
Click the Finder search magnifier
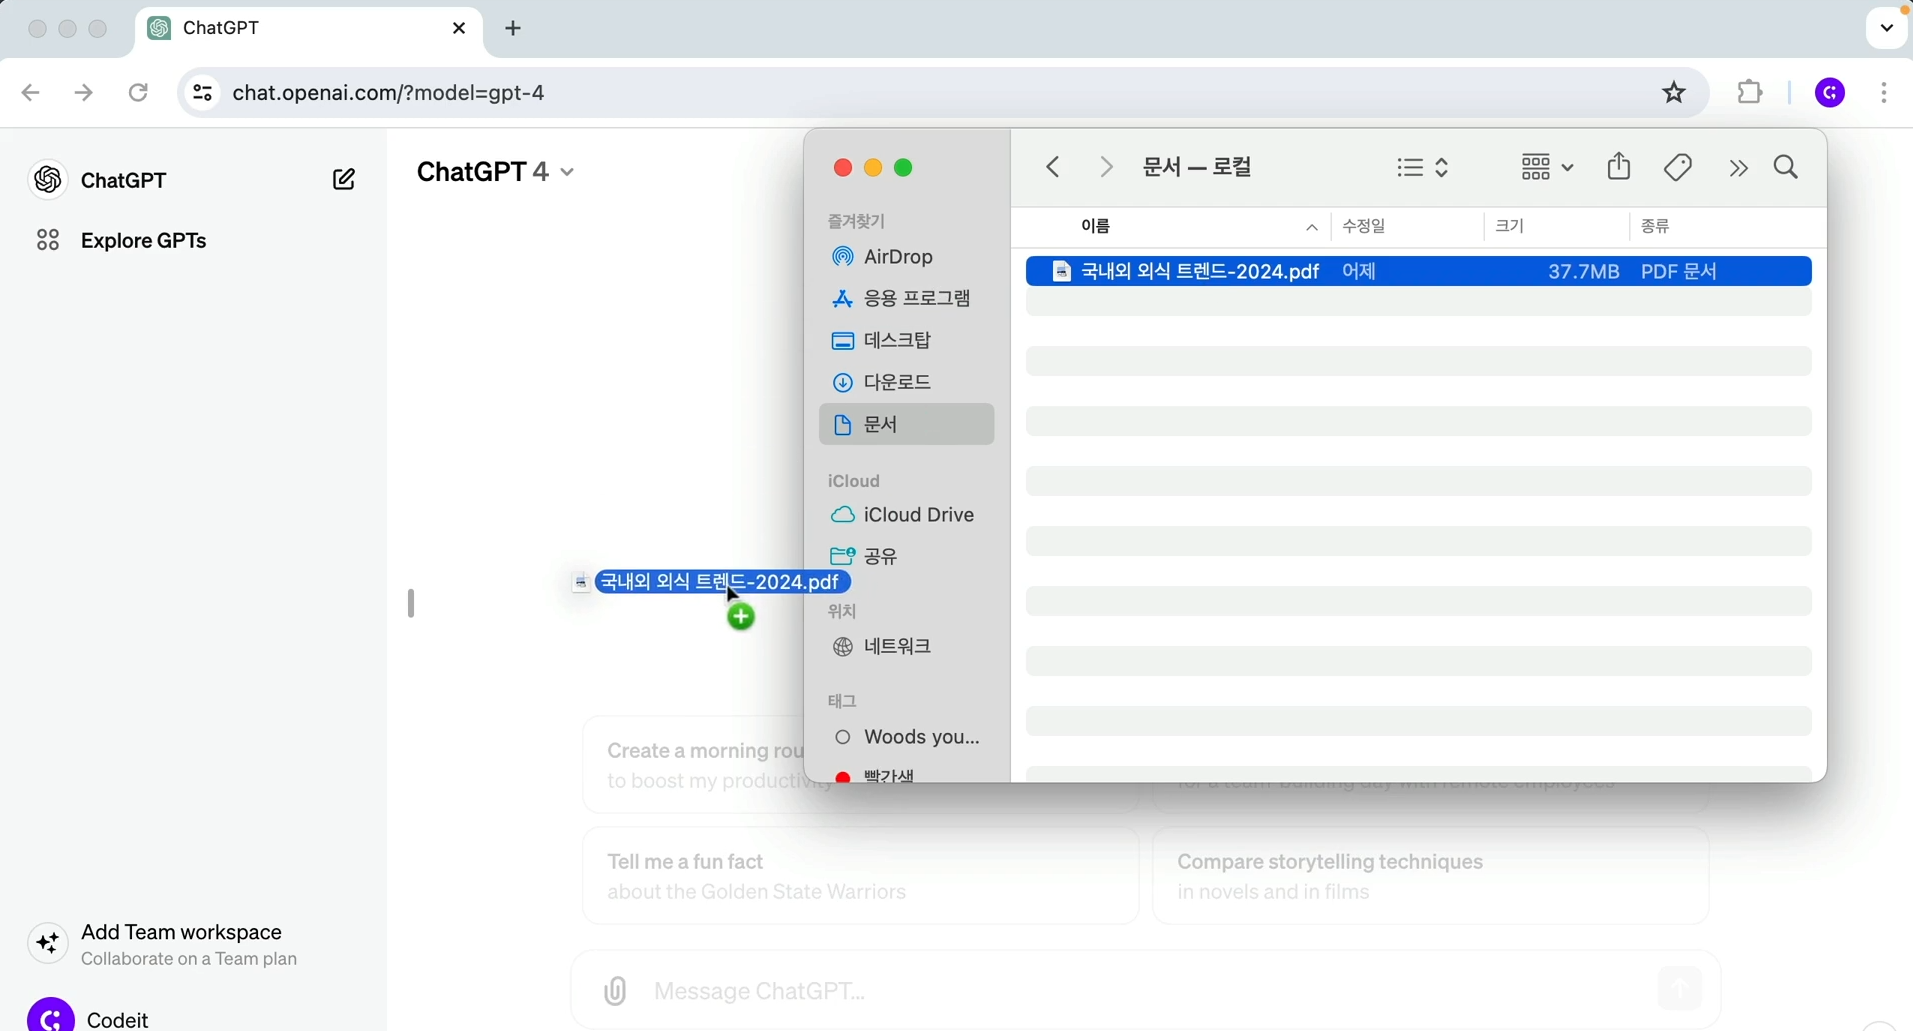tap(1786, 167)
